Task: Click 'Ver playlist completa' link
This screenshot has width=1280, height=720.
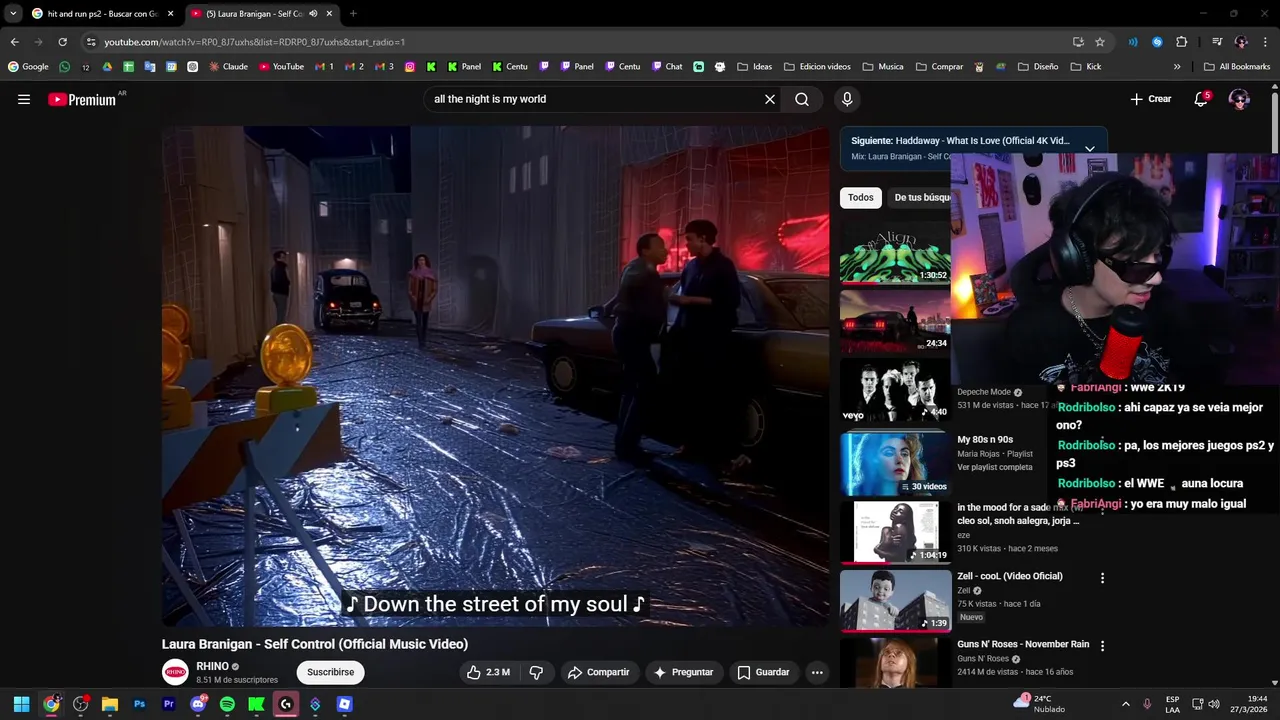Action: pos(995,467)
